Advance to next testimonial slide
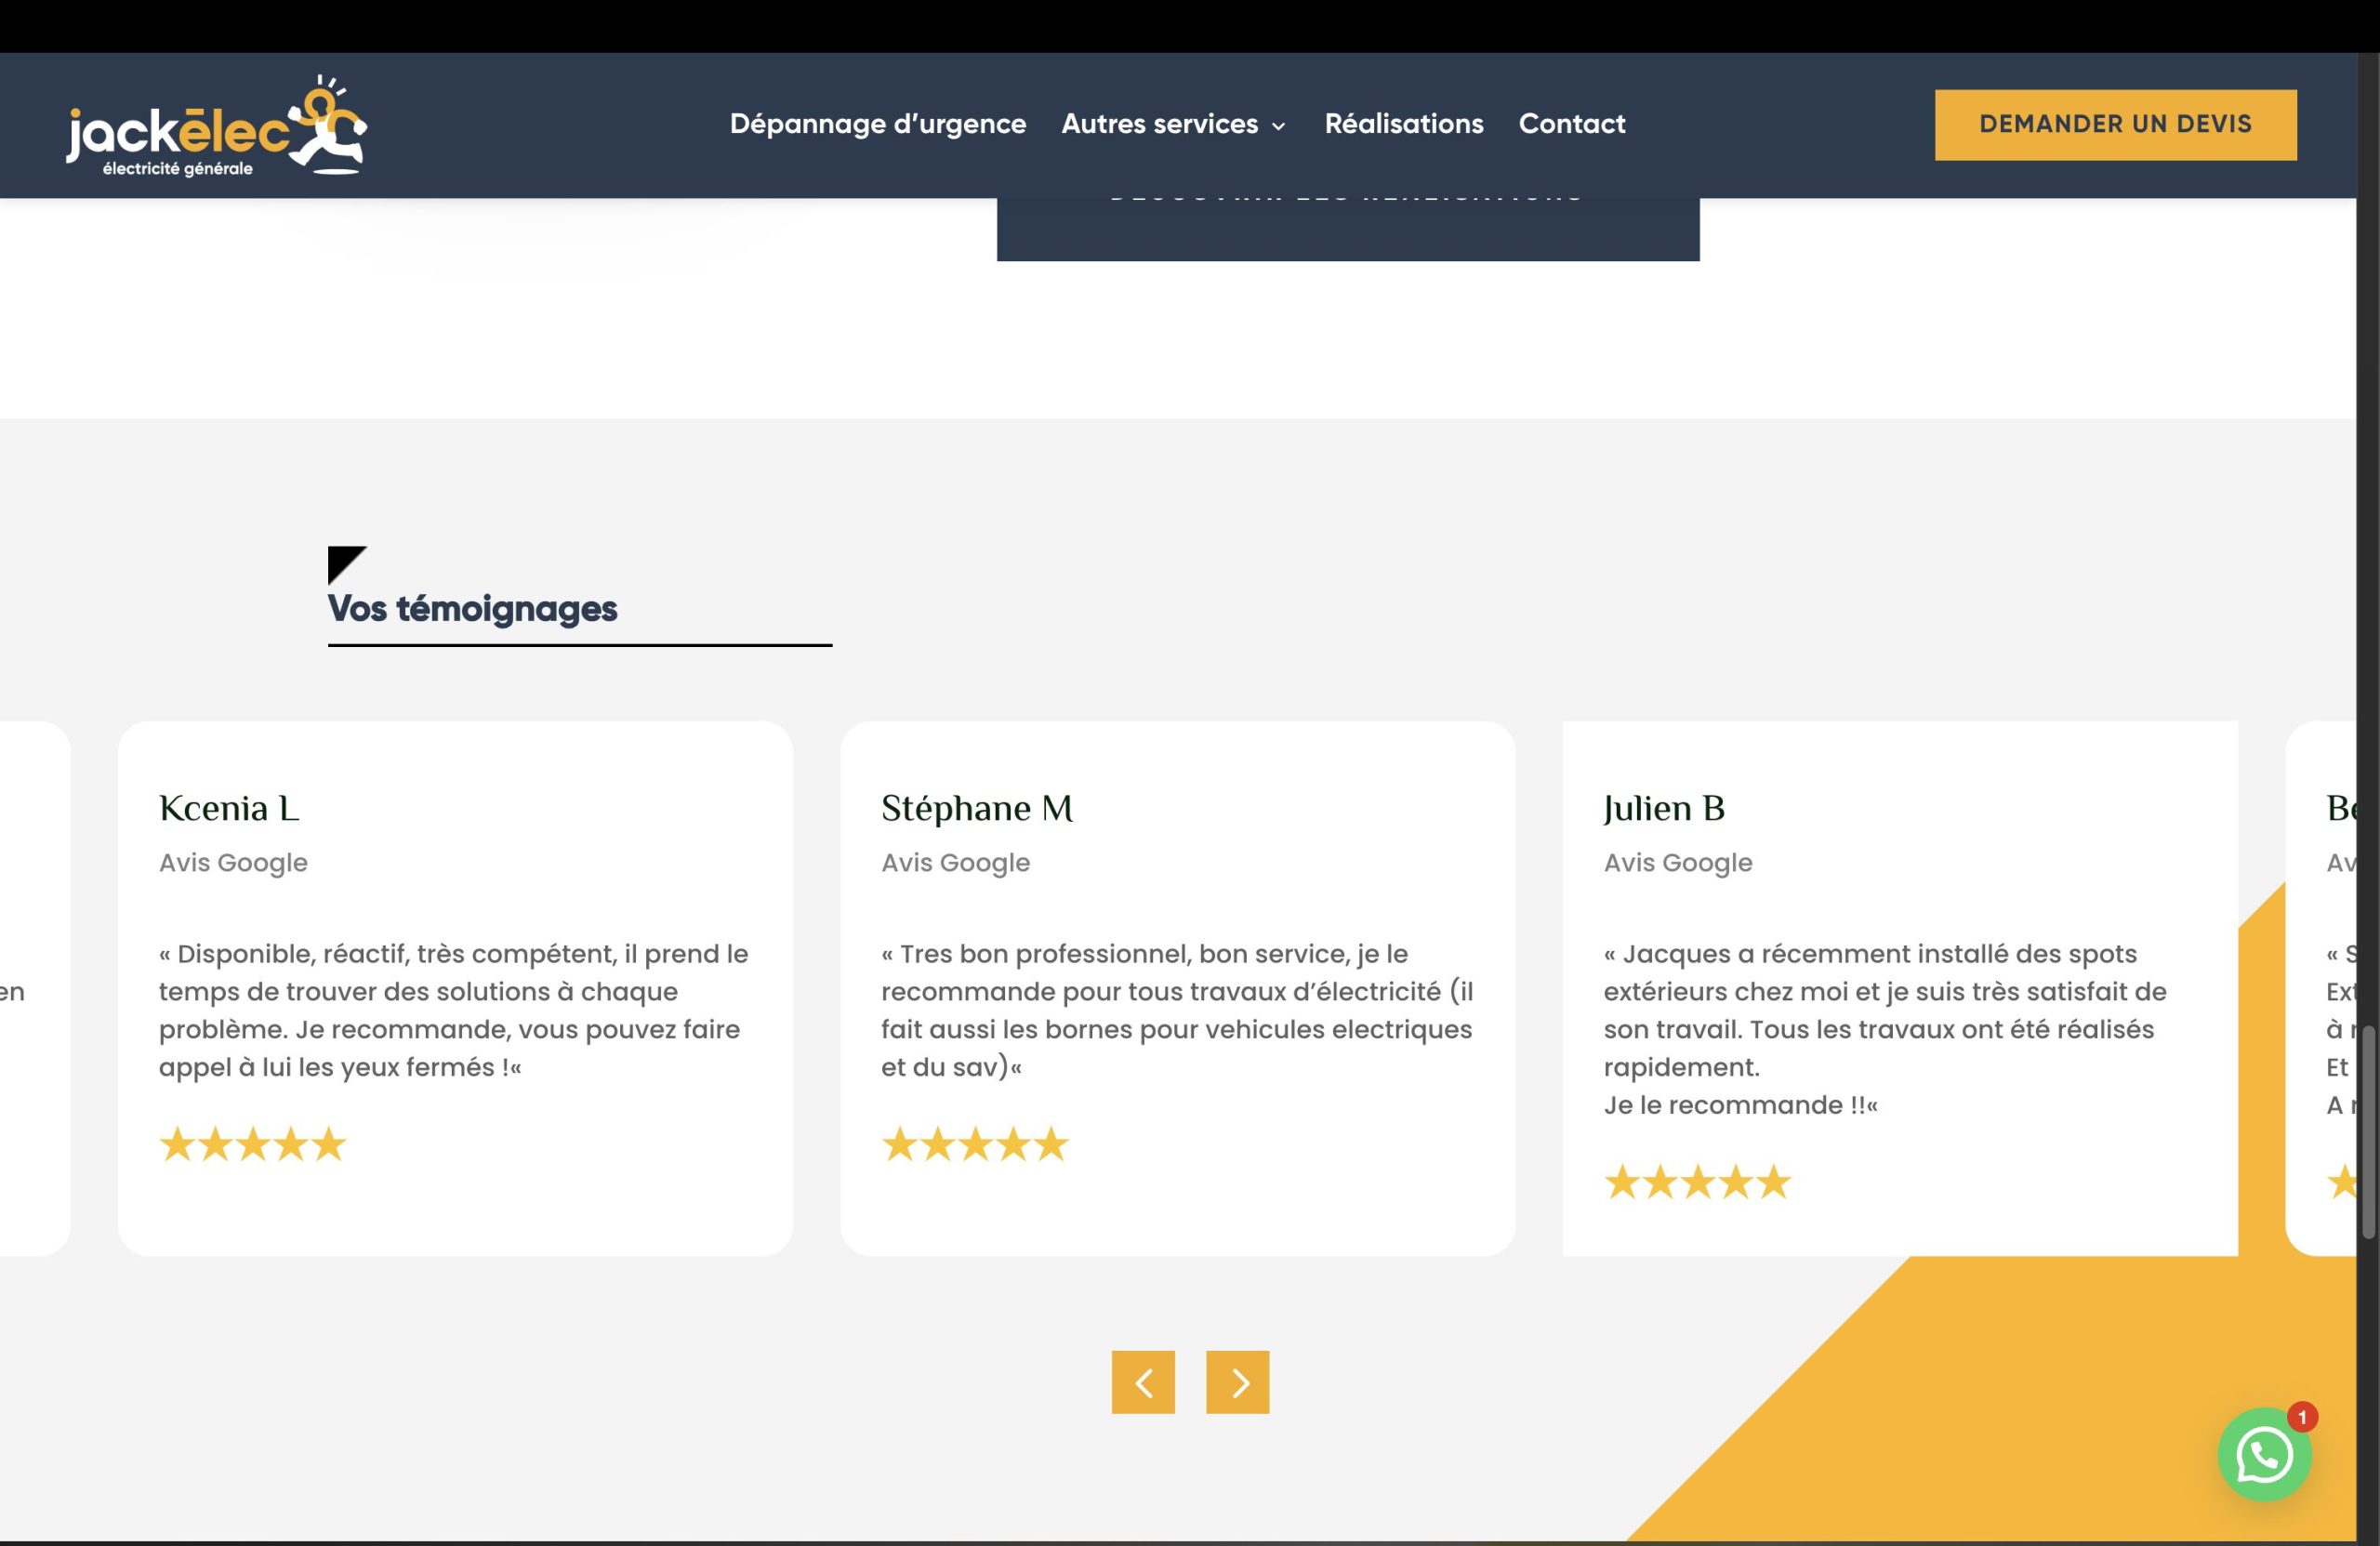Image resolution: width=2380 pixels, height=1546 pixels. click(1237, 1382)
